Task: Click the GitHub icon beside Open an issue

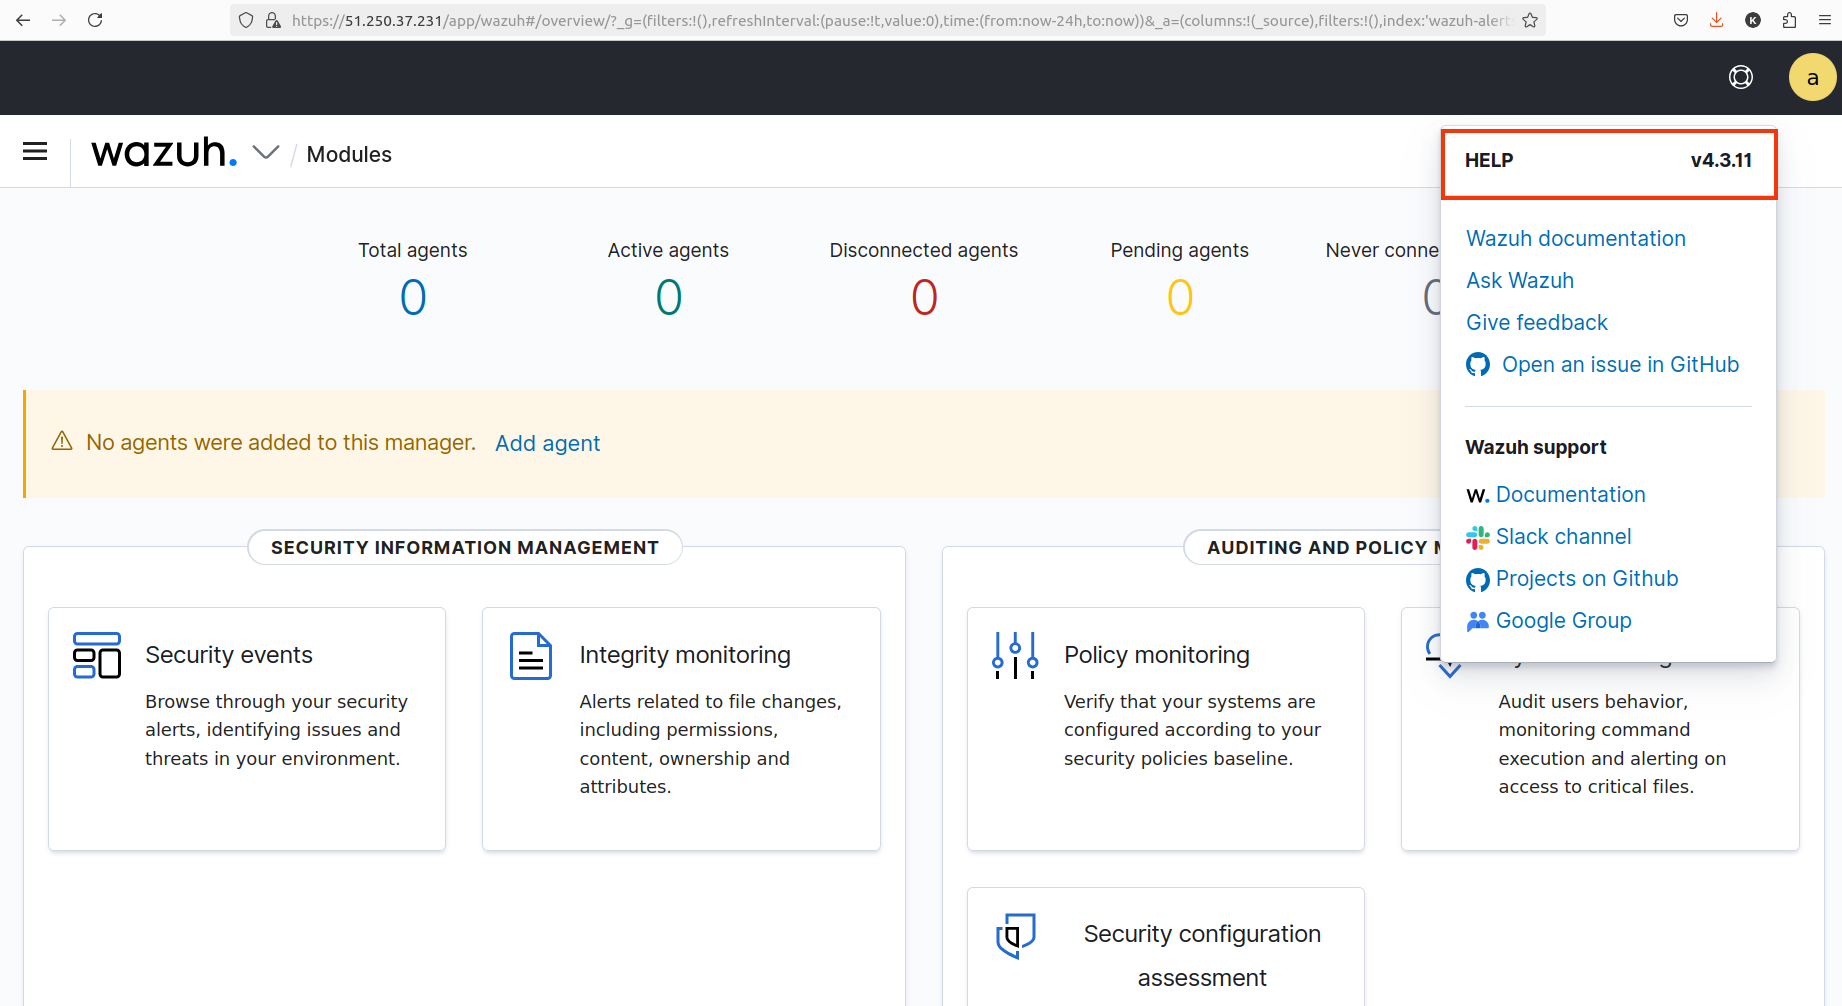Action: coord(1478,365)
